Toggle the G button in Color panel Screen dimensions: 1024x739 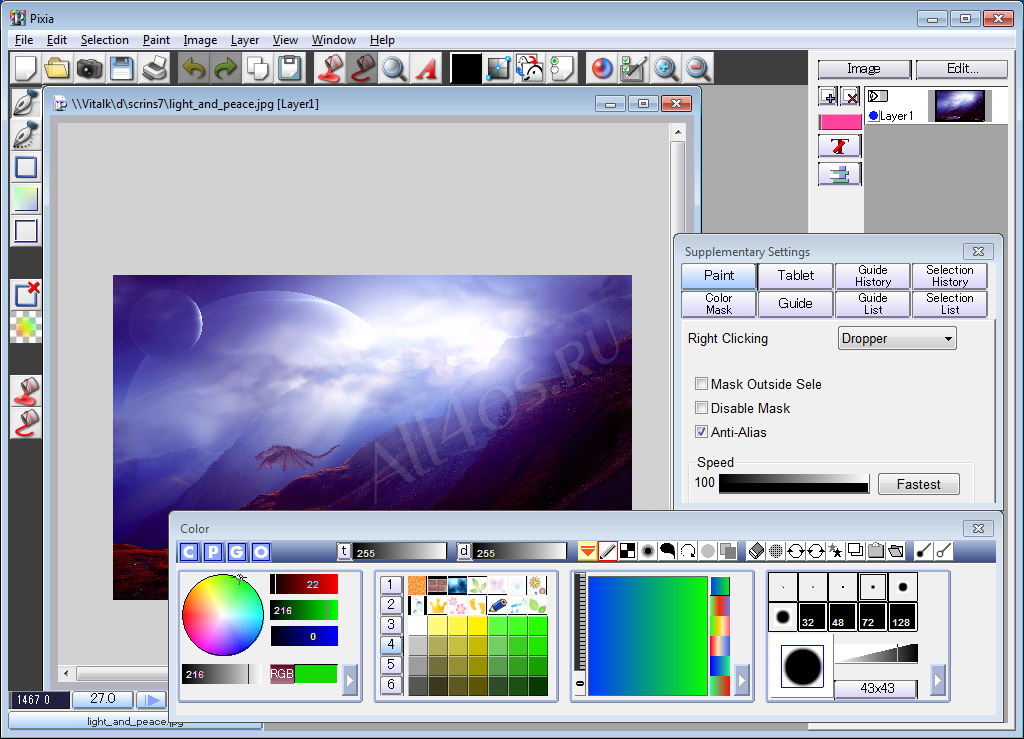237,552
